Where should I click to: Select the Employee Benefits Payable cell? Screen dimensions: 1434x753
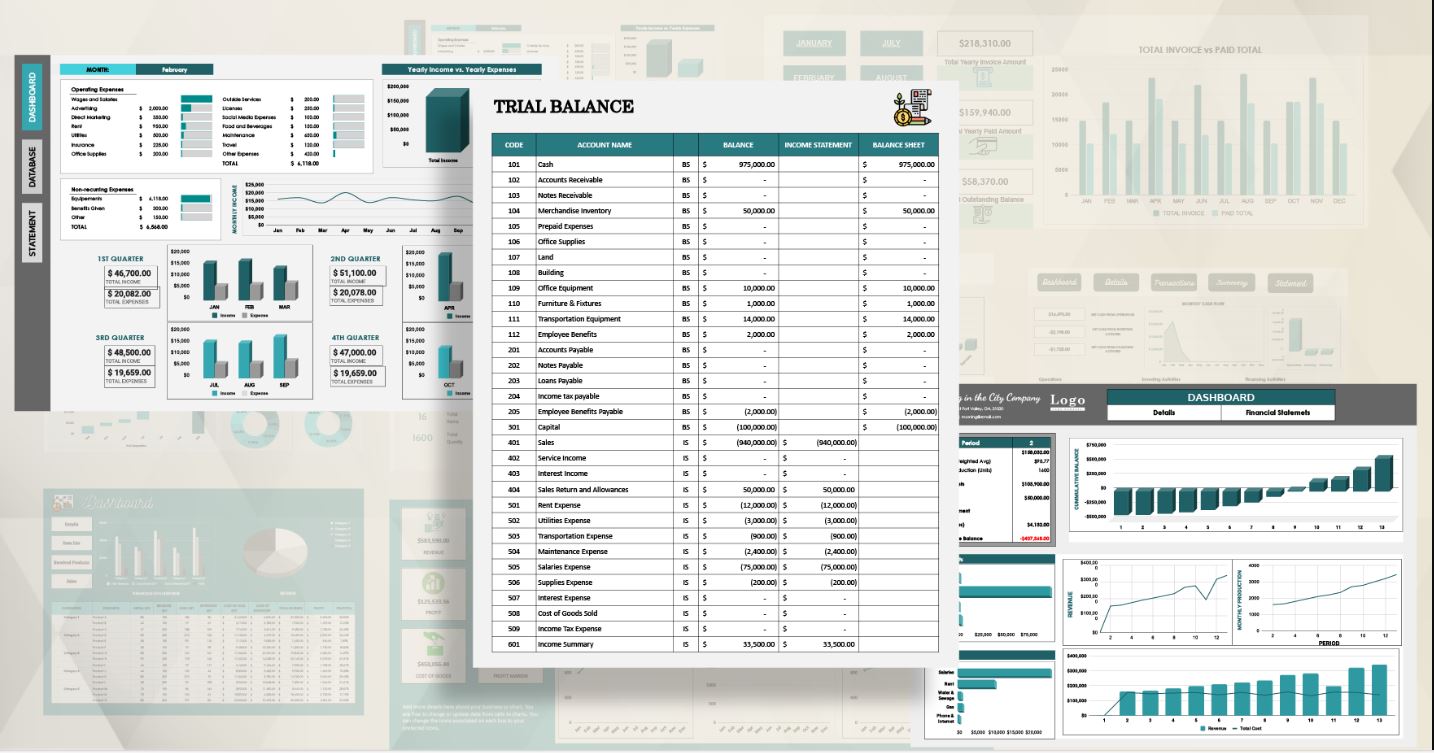click(604, 412)
